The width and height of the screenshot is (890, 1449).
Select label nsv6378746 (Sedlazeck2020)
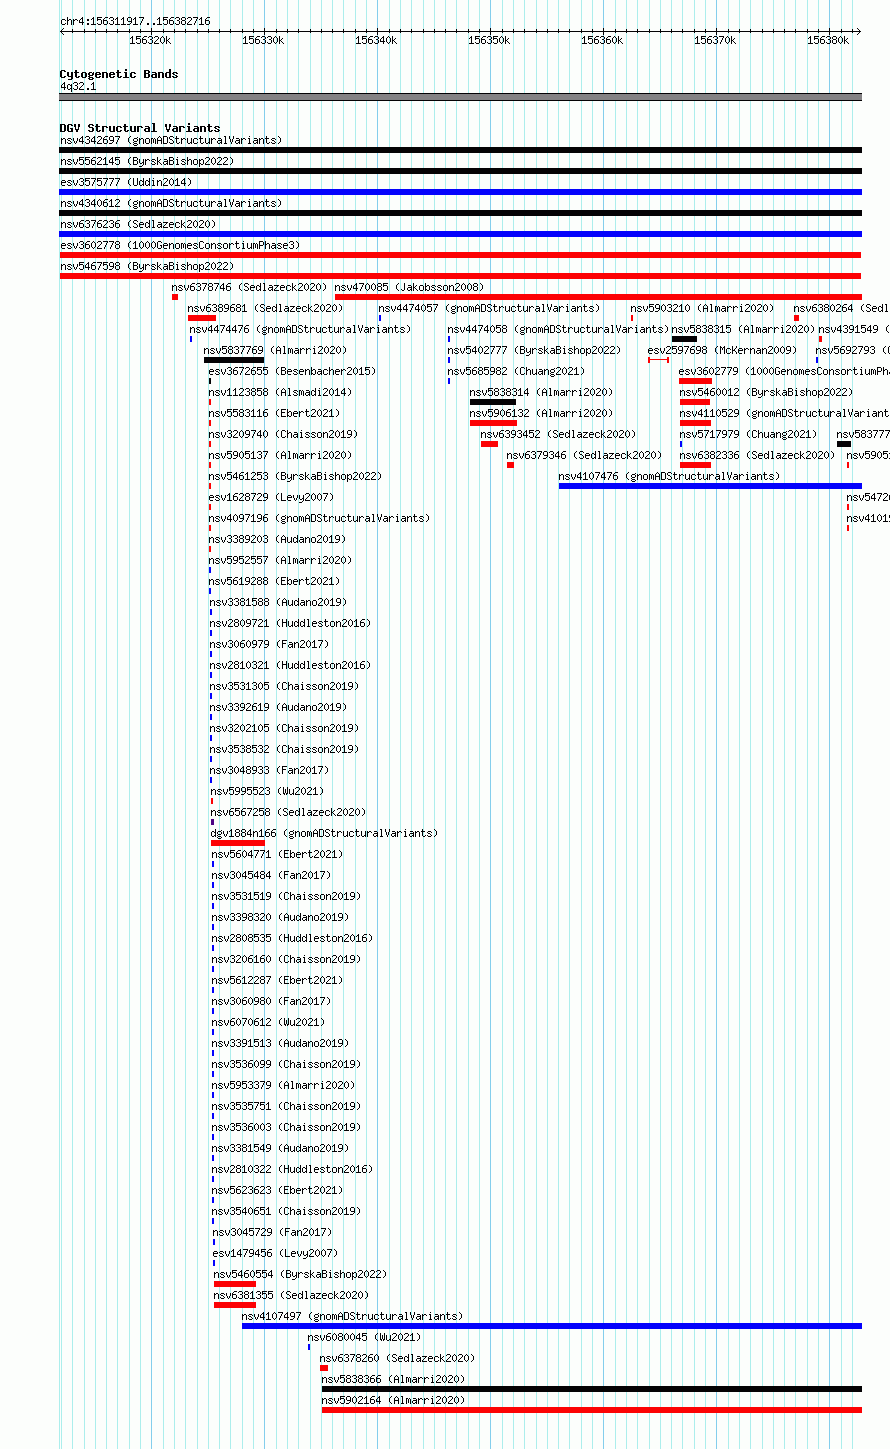249,287
